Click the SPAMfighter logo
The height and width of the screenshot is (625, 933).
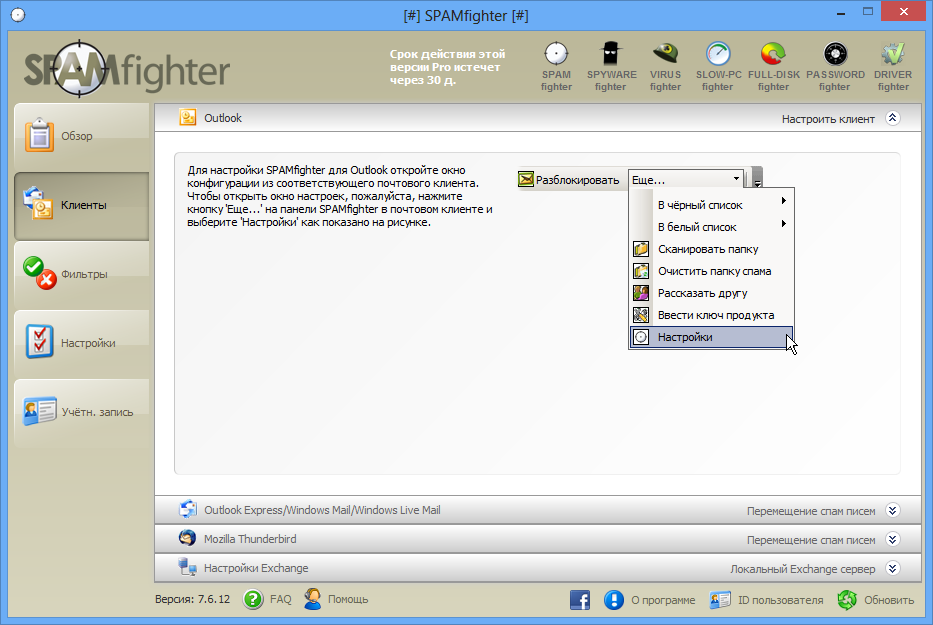(127, 69)
